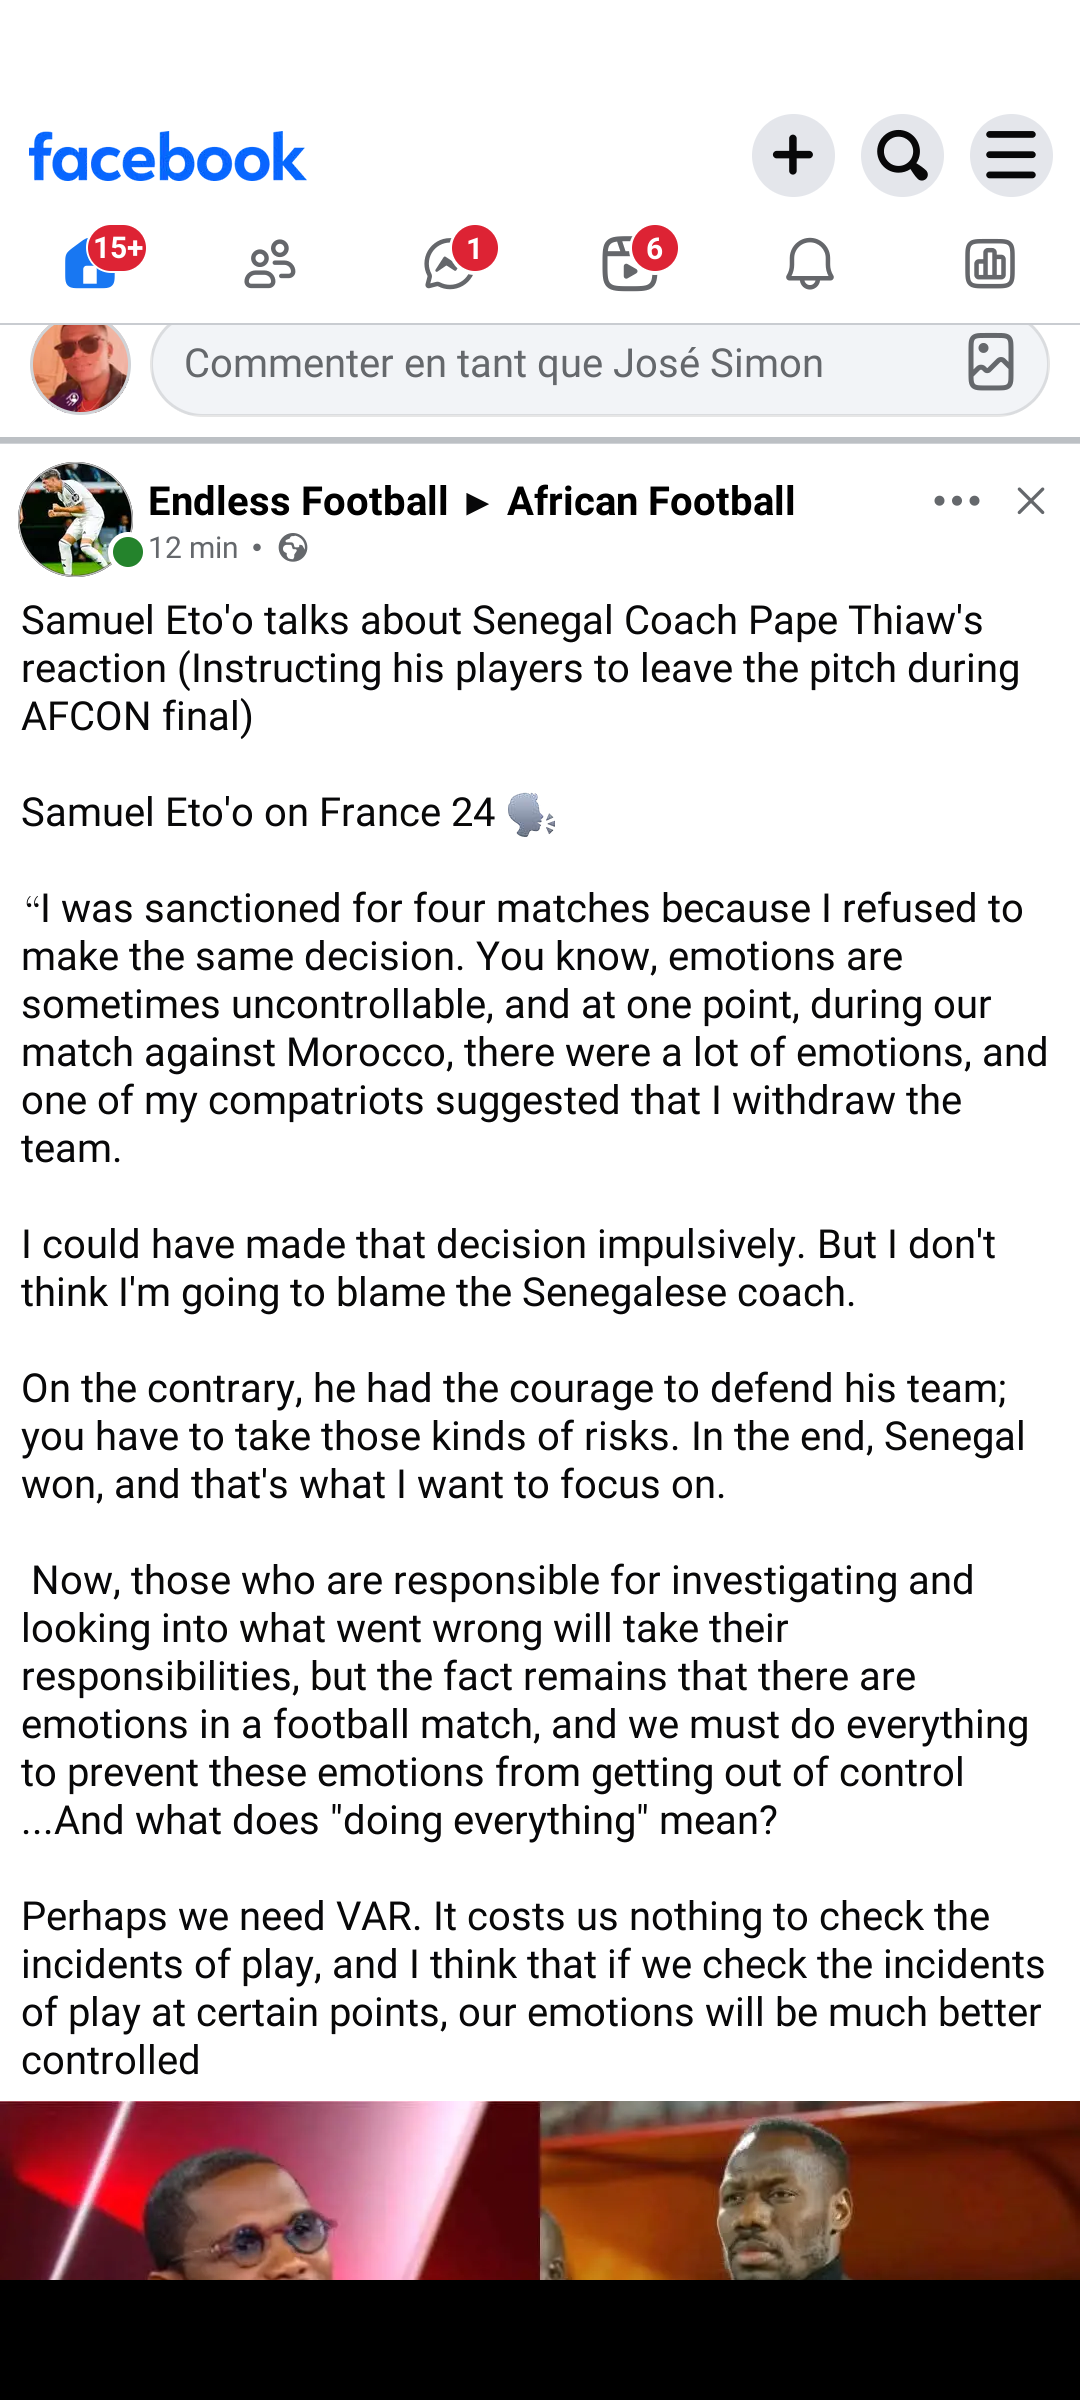The height and width of the screenshot is (2400, 1080).
Task: Tap the plus create icon
Action: [x=793, y=156]
